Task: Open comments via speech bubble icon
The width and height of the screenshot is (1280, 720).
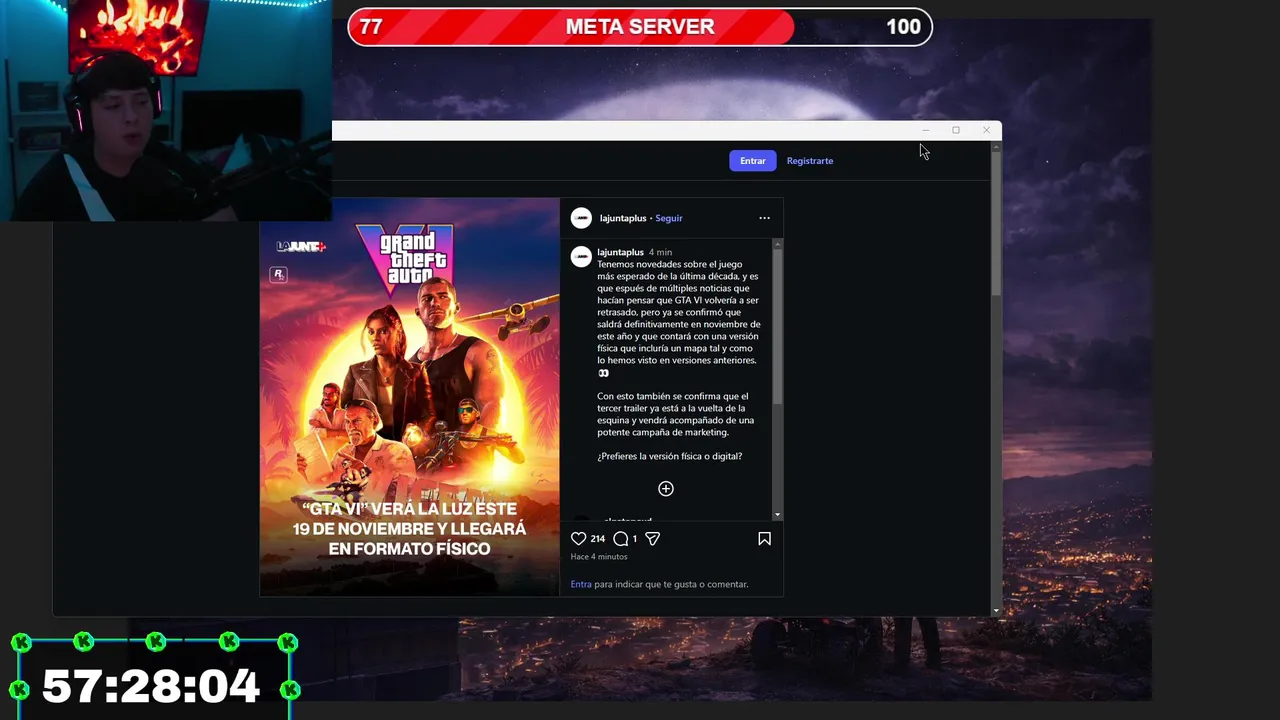Action: click(620, 538)
